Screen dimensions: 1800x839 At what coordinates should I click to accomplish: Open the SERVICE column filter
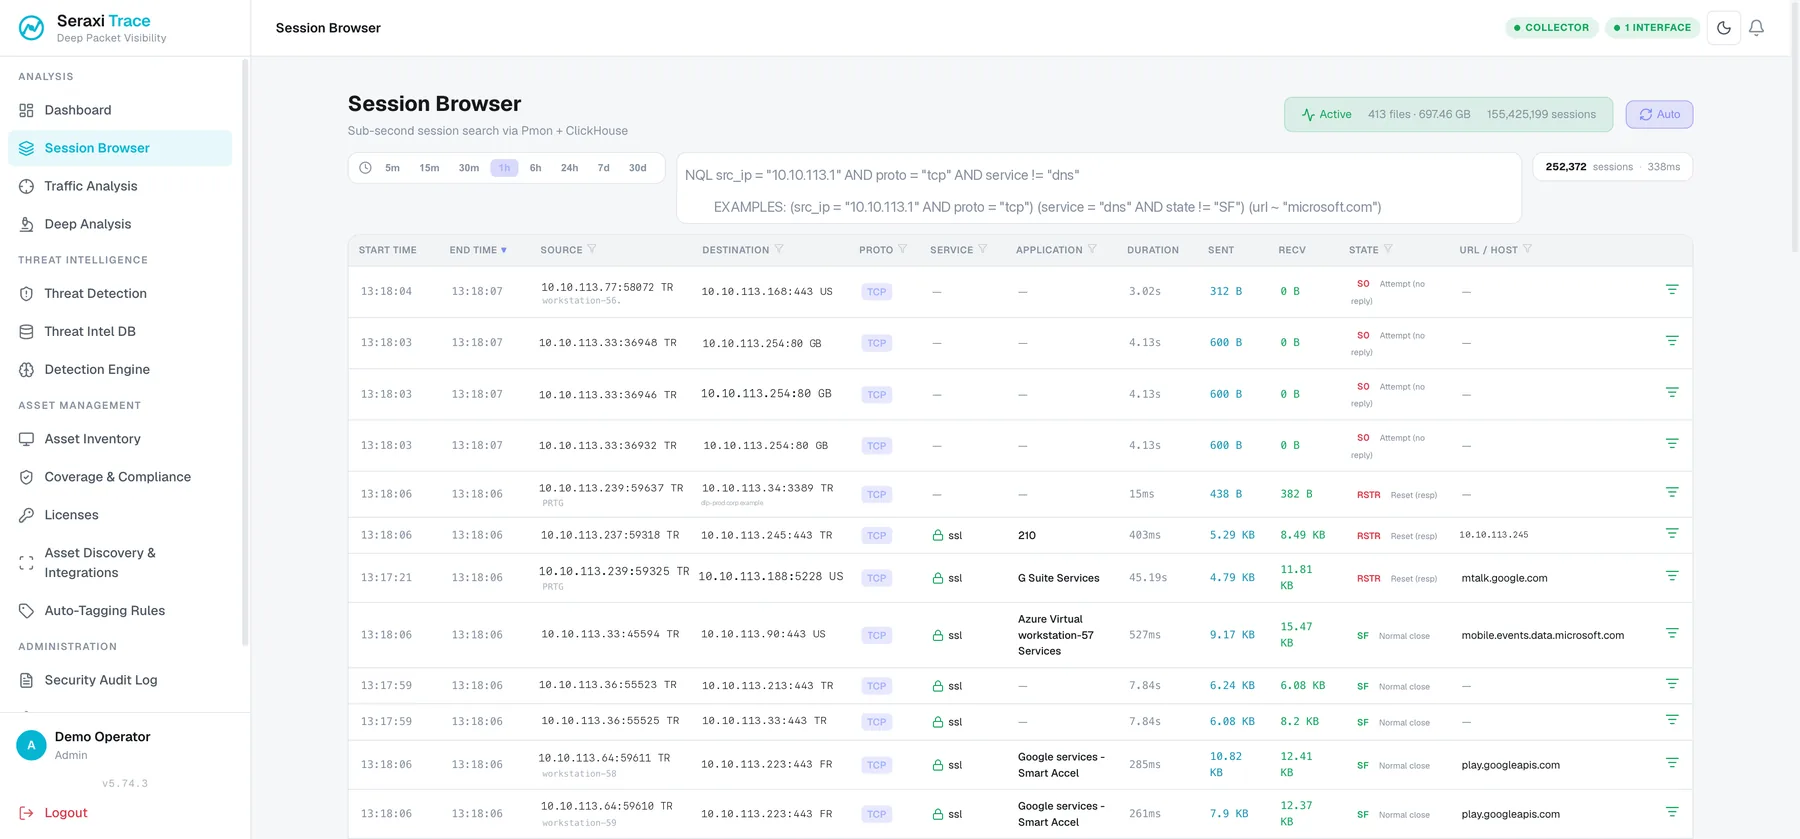click(983, 249)
